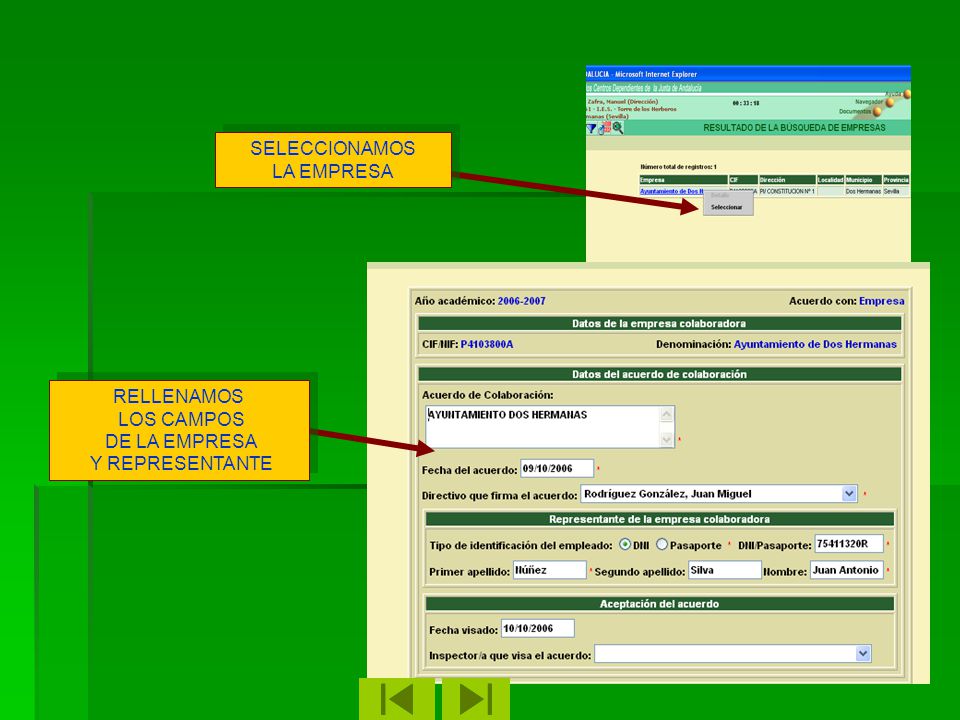This screenshot has height=720, width=960.
Task: Click the 'Representante de la empresa colaboradora' header
Action: click(659, 519)
